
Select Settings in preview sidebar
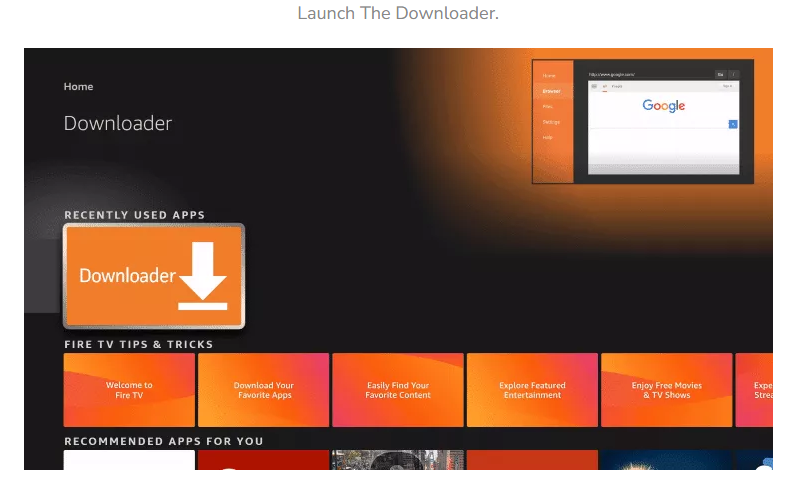click(551, 122)
